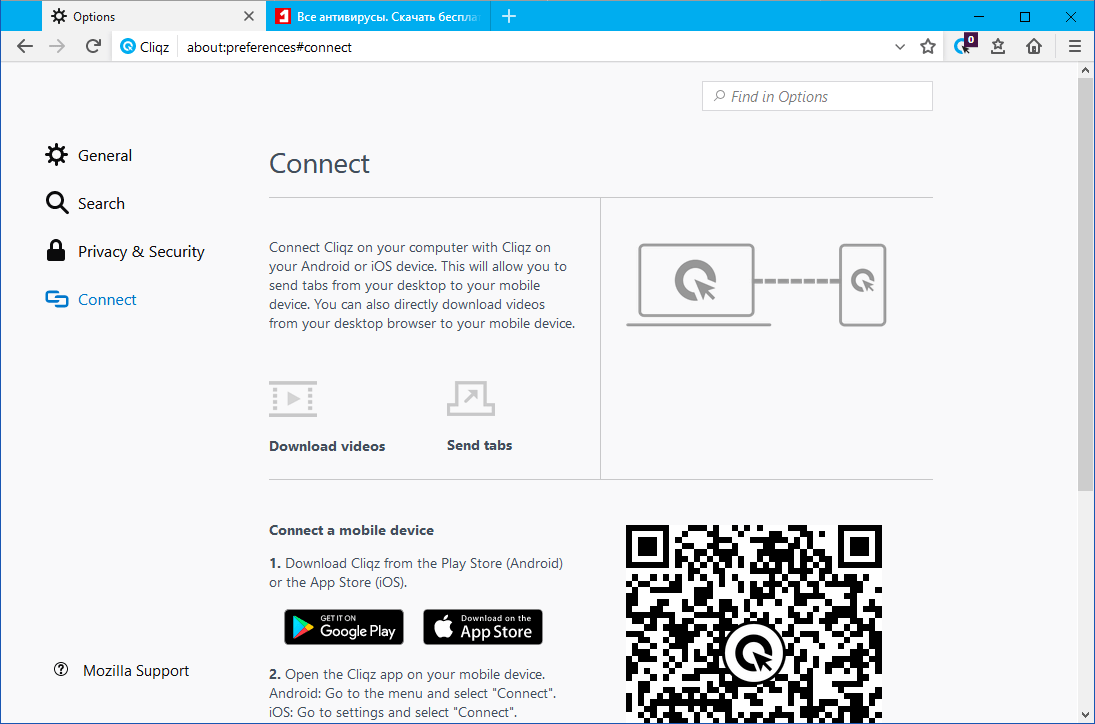
Task: Click the Mozilla Support question mark icon
Action: pyautogui.click(x=61, y=670)
